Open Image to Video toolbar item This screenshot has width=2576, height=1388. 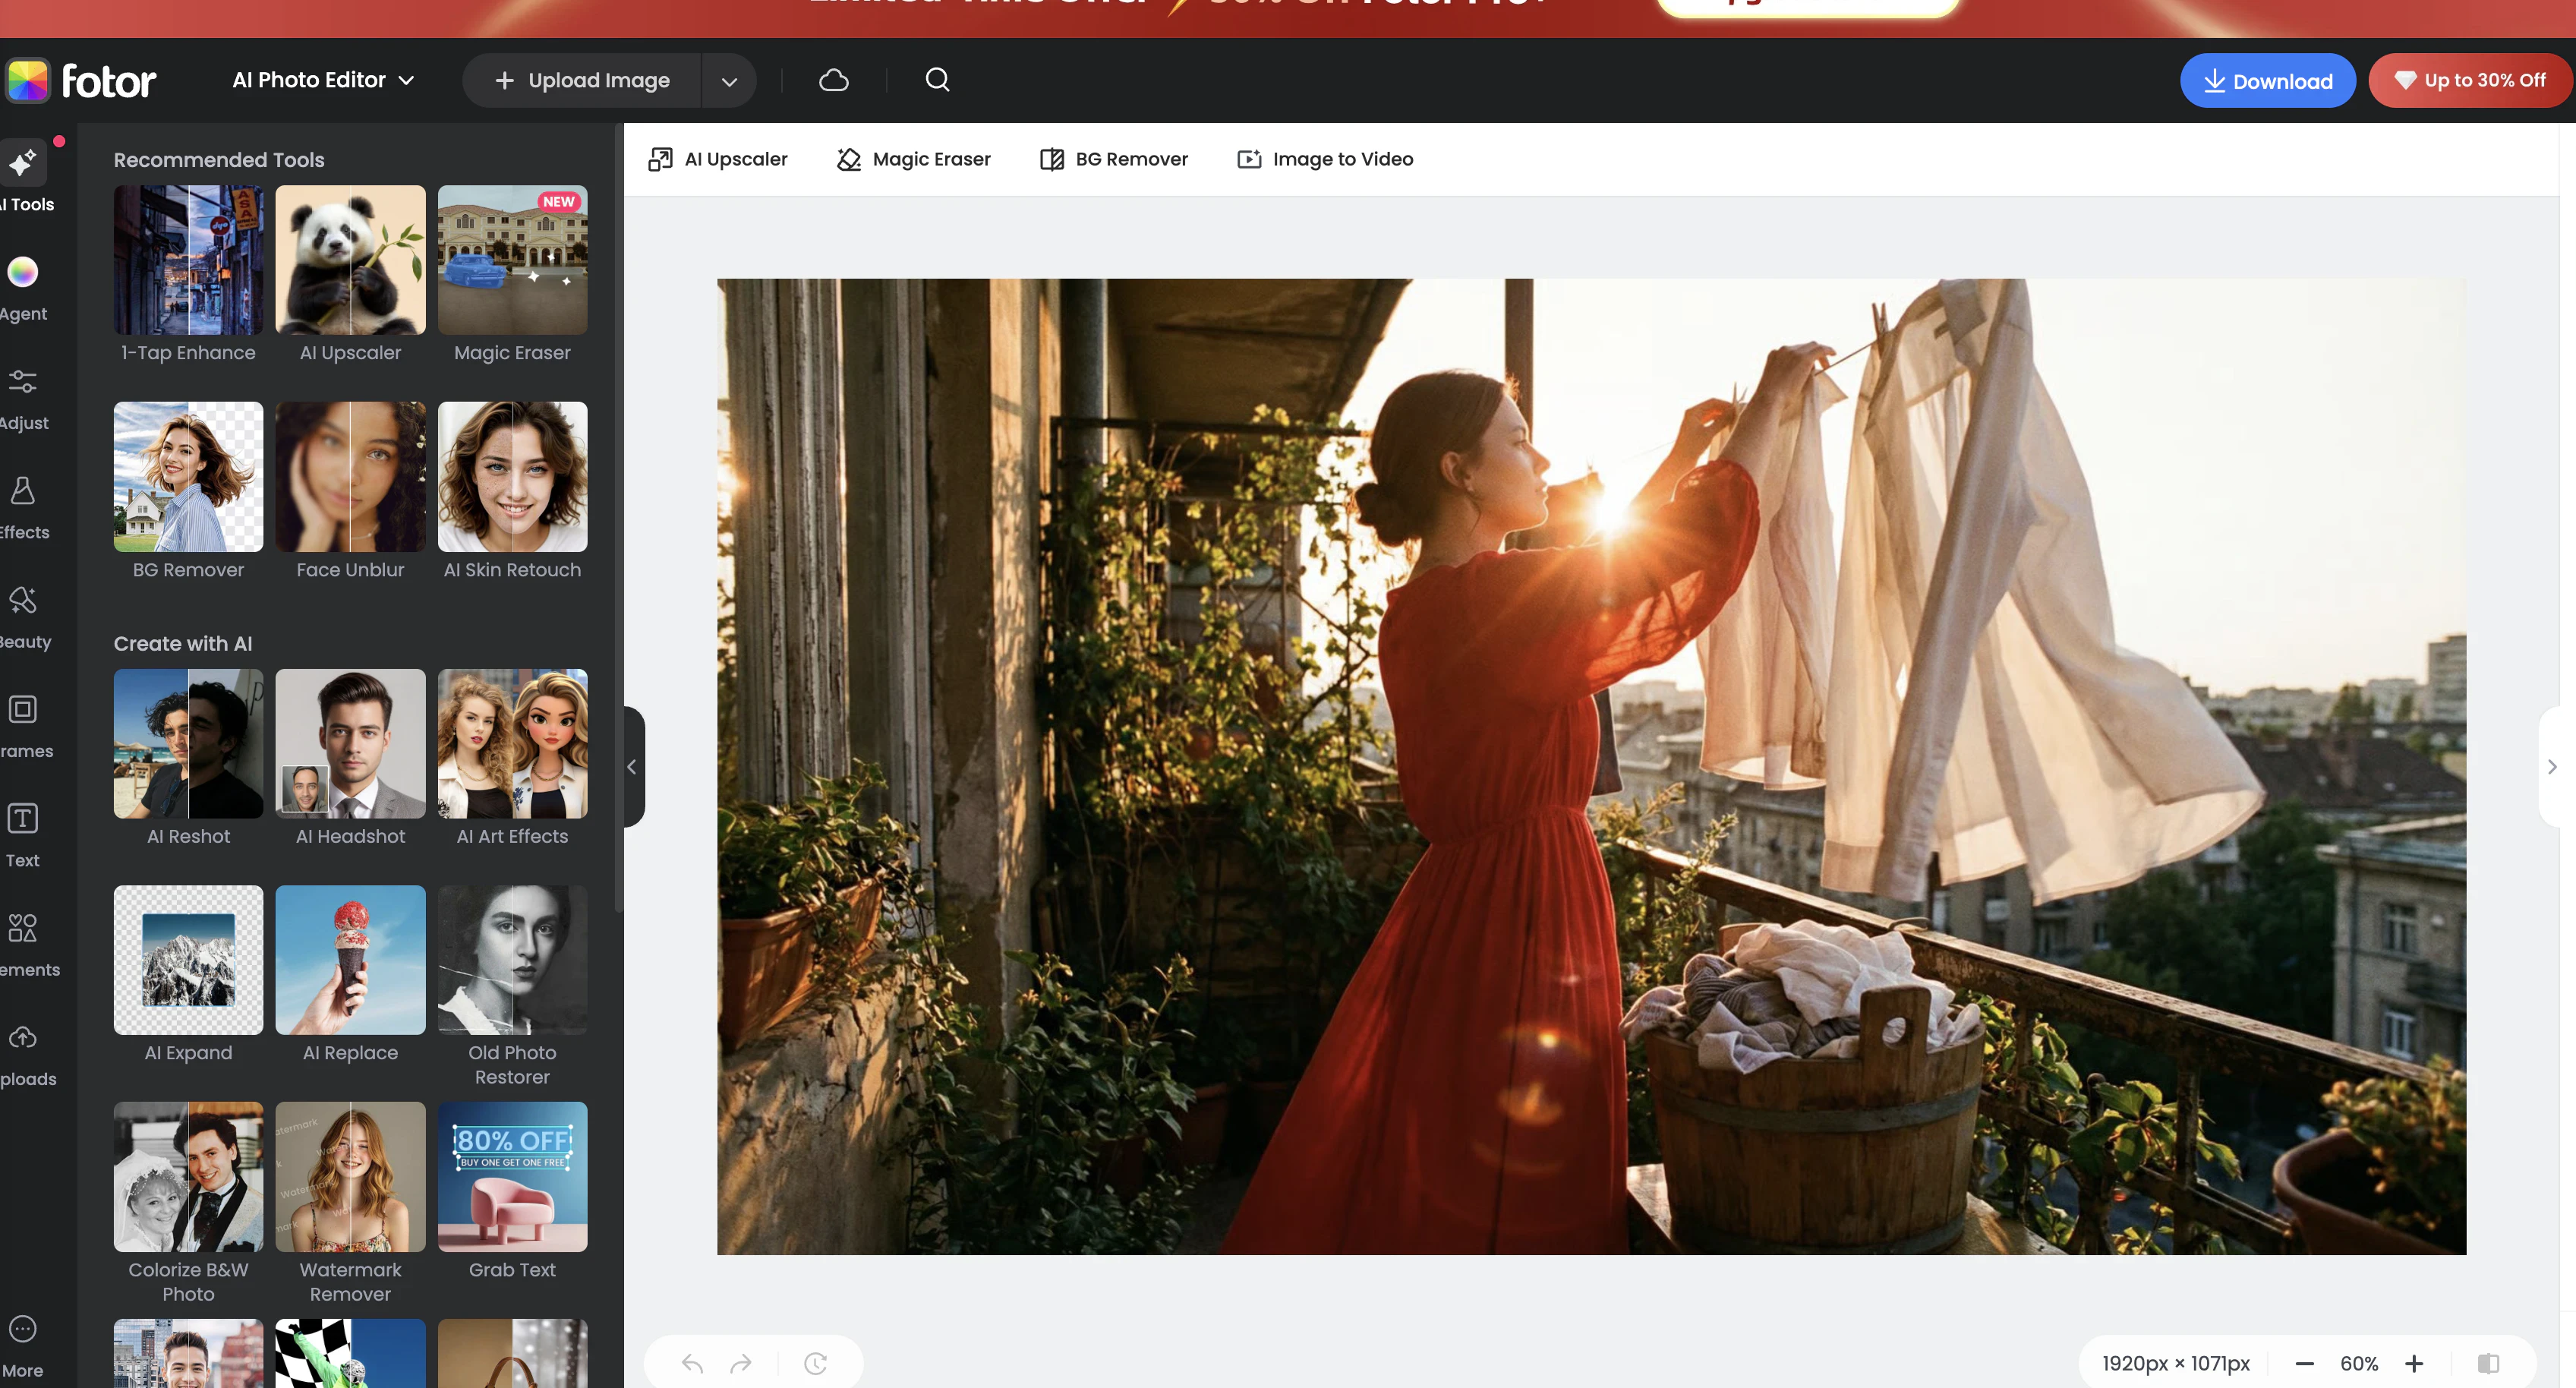tap(1325, 159)
